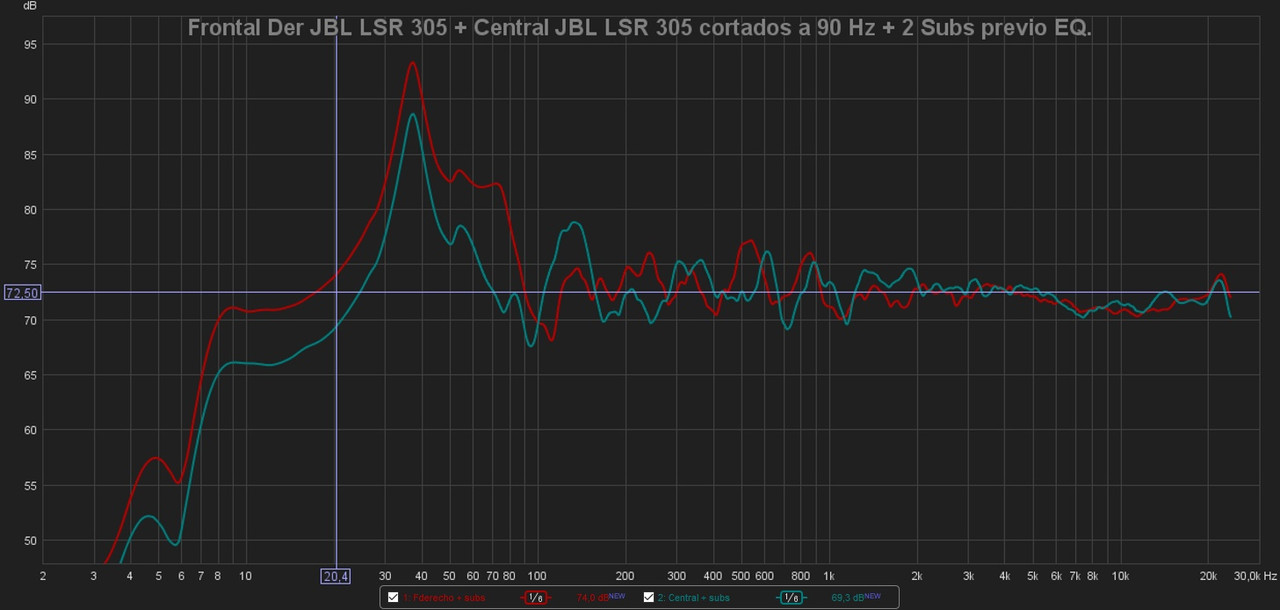Click the 20,4 cursor frequency readout

(x=336, y=576)
